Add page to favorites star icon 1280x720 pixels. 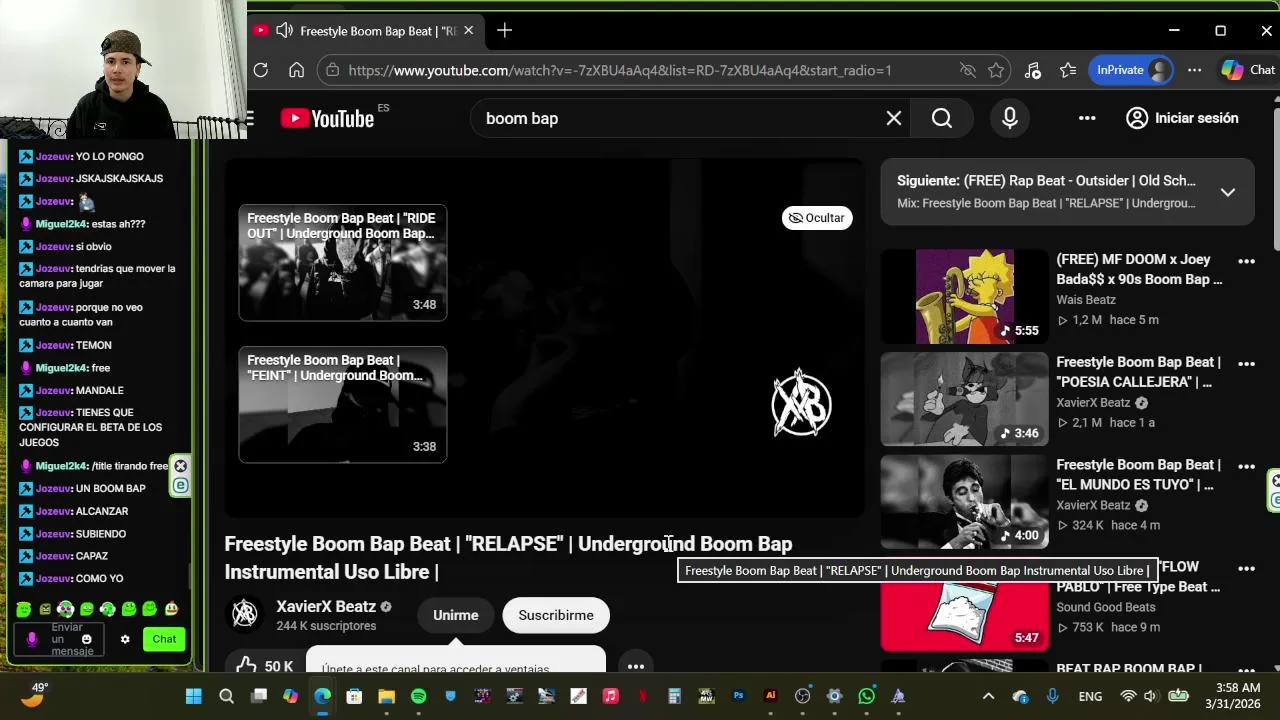996,70
